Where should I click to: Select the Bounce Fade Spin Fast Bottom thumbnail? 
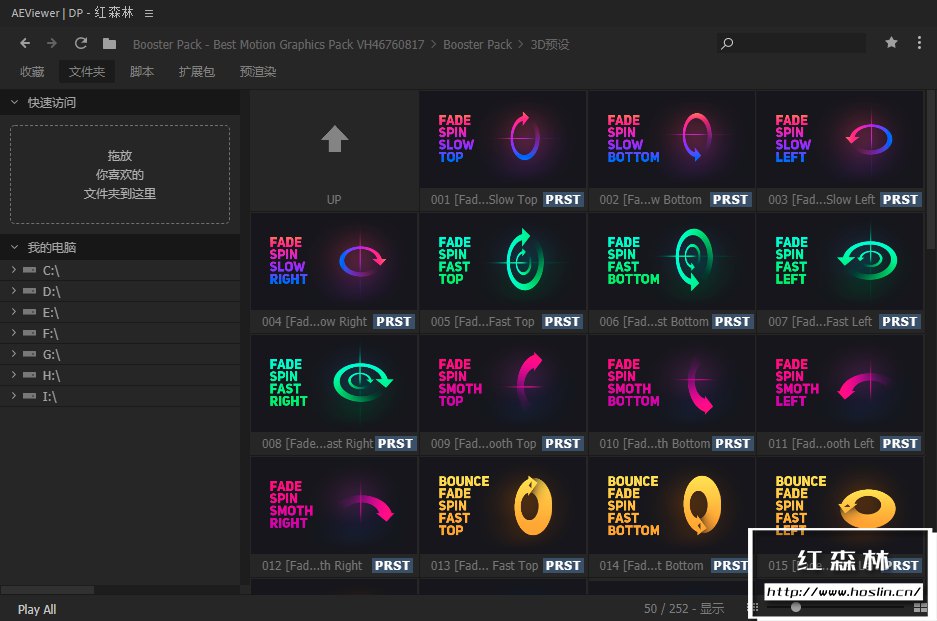click(x=672, y=505)
